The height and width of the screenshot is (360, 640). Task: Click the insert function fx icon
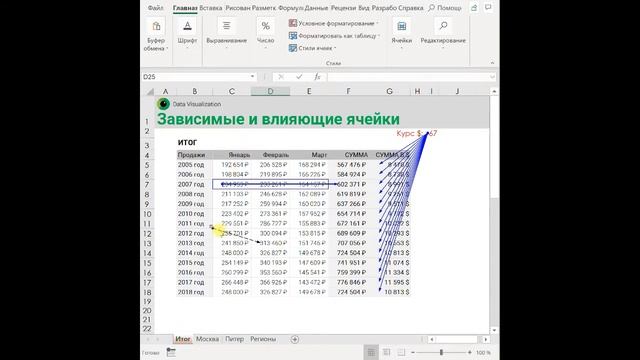(317, 77)
